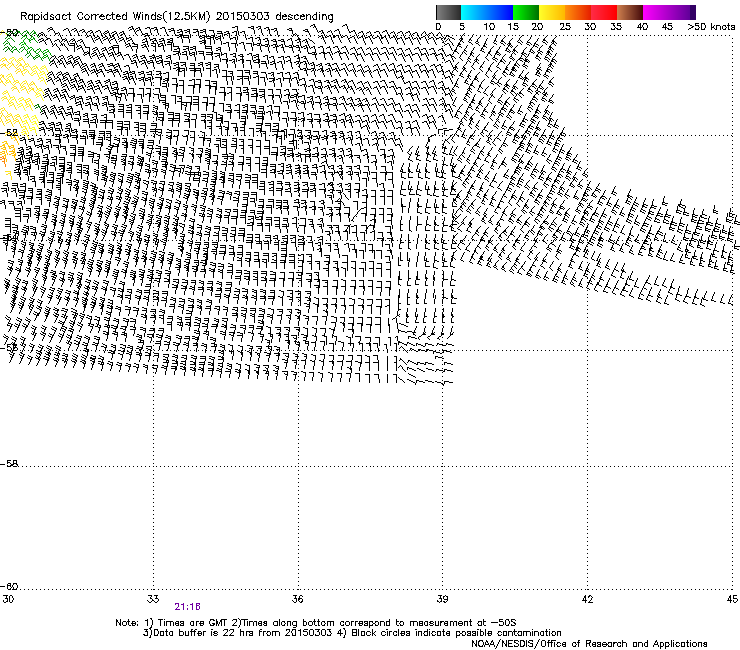Click the latitude axis label '-60'
The width and height of the screenshot is (740, 650).
(x=9, y=587)
